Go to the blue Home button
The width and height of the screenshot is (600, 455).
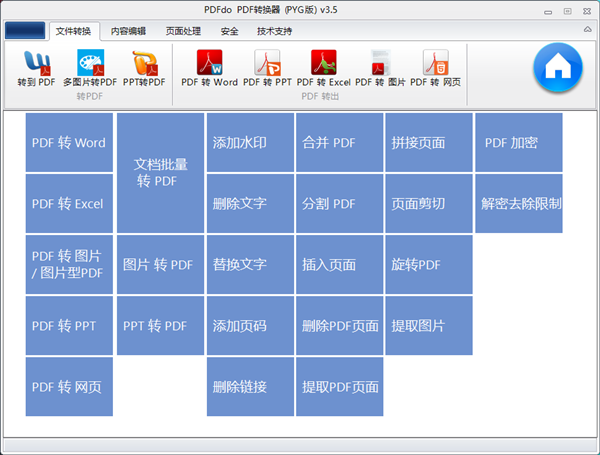pyautogui.click(x=558, y=68)
